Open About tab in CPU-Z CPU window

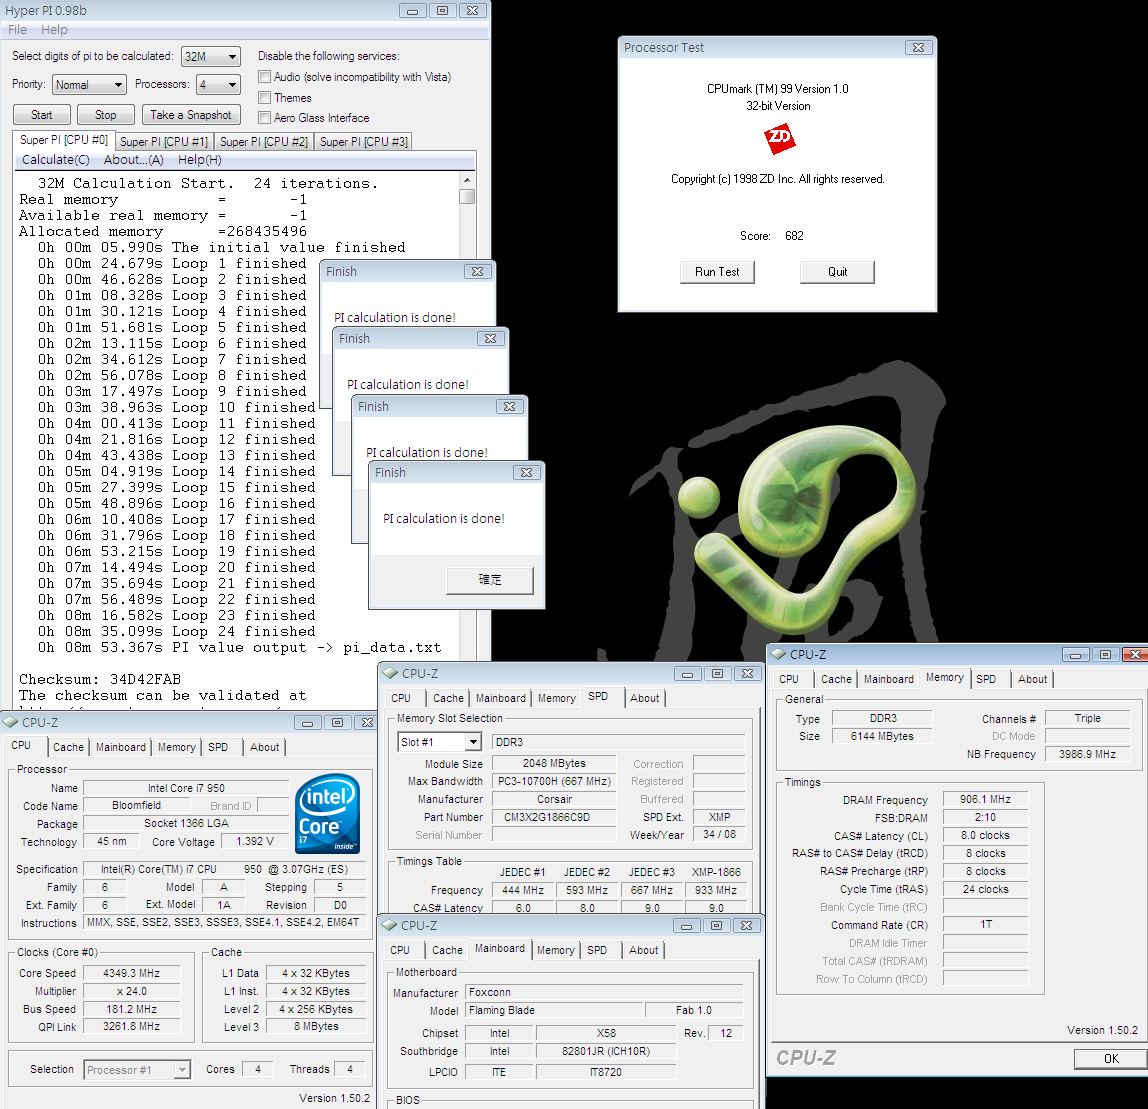click(x=264, y=747)
